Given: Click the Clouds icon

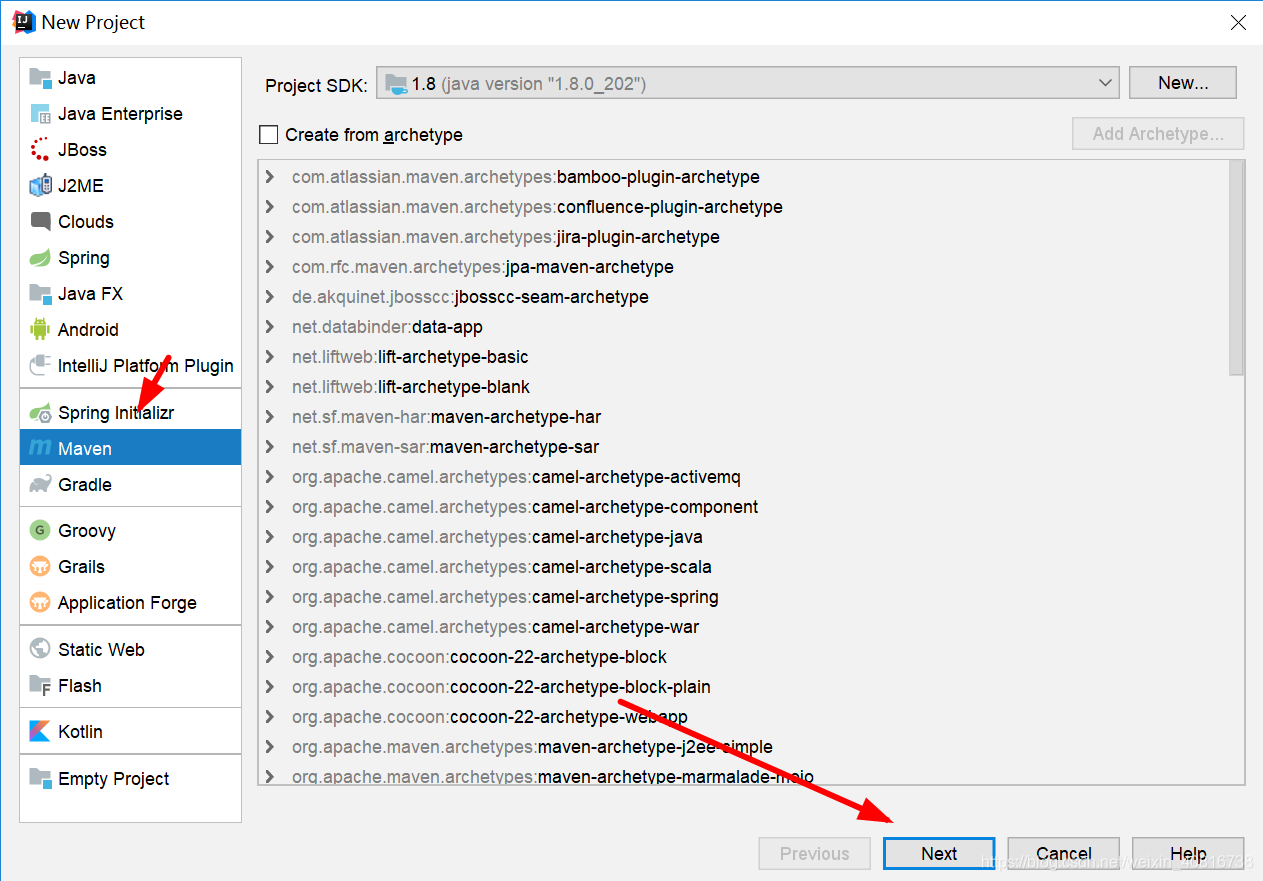Looking at the screenshot, I should [x=40, y=221].
